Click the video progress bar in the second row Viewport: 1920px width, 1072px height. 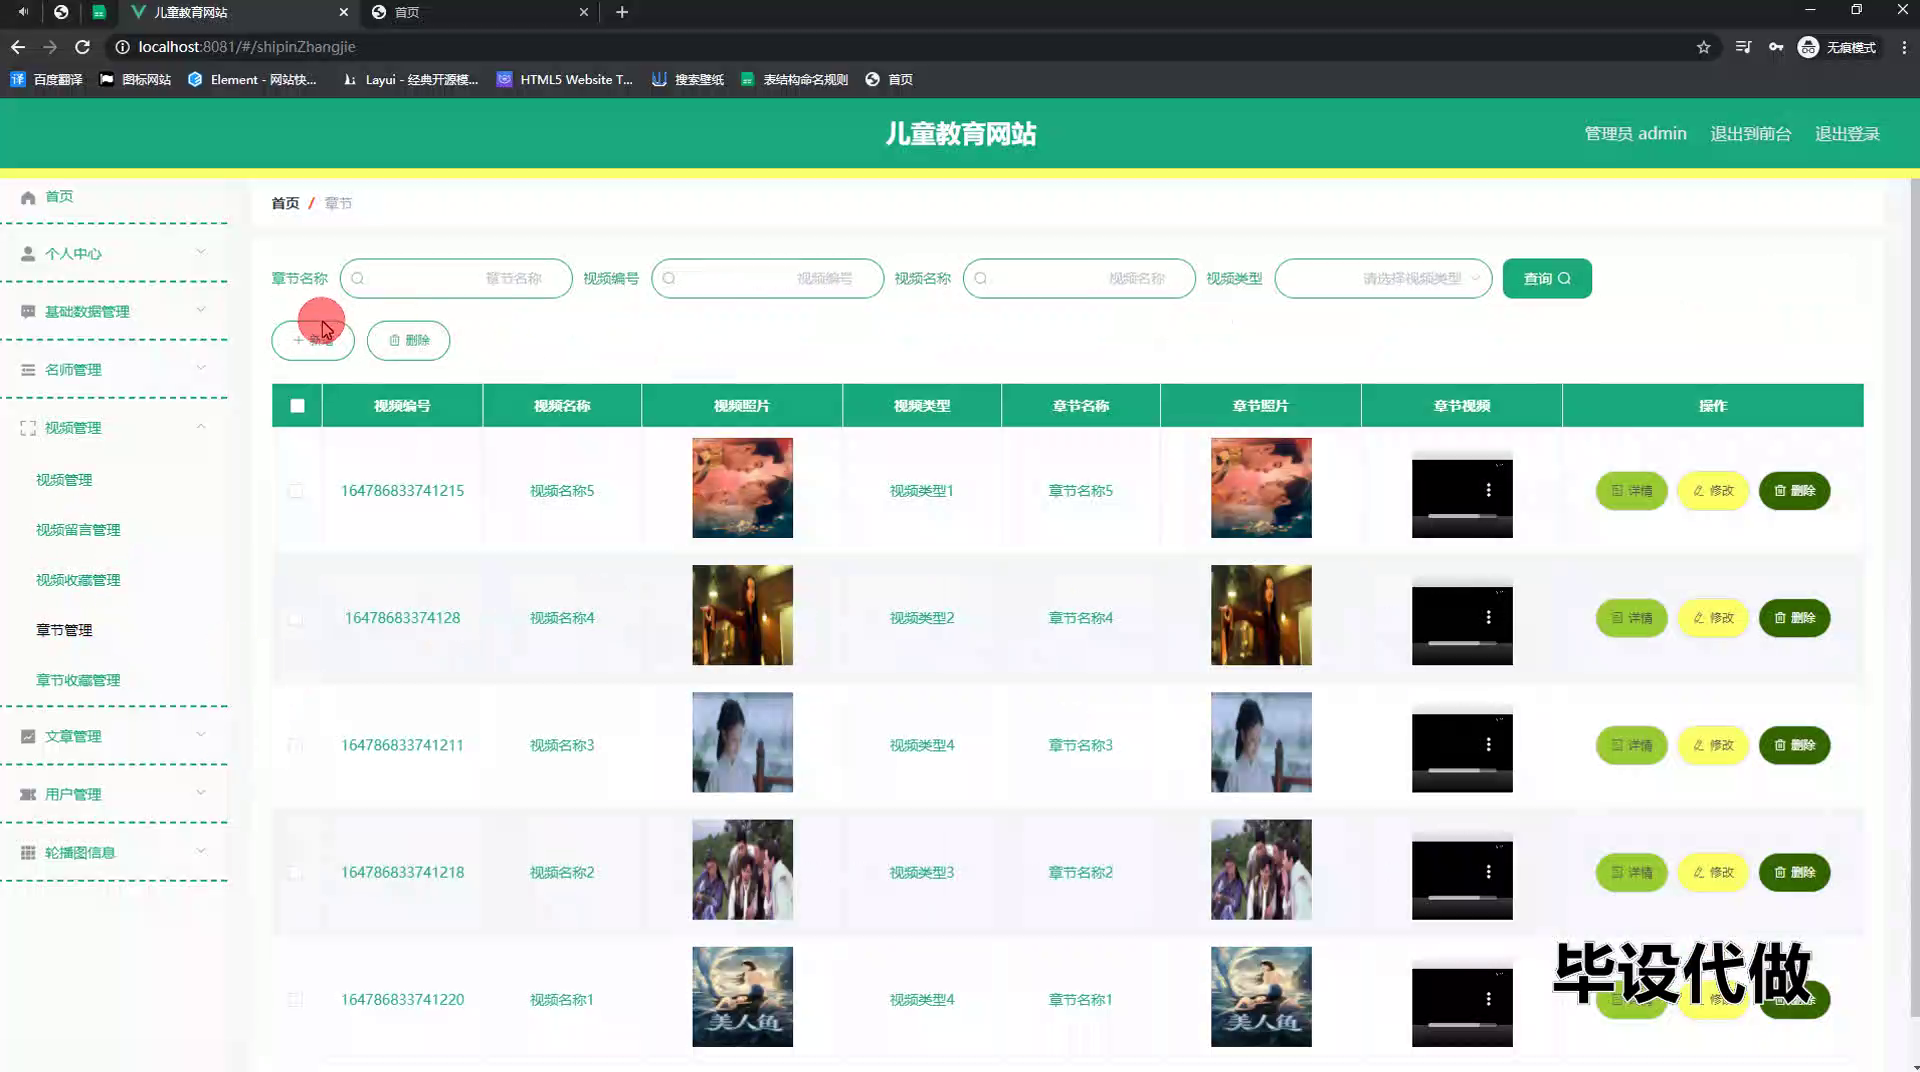point(1461,643)
